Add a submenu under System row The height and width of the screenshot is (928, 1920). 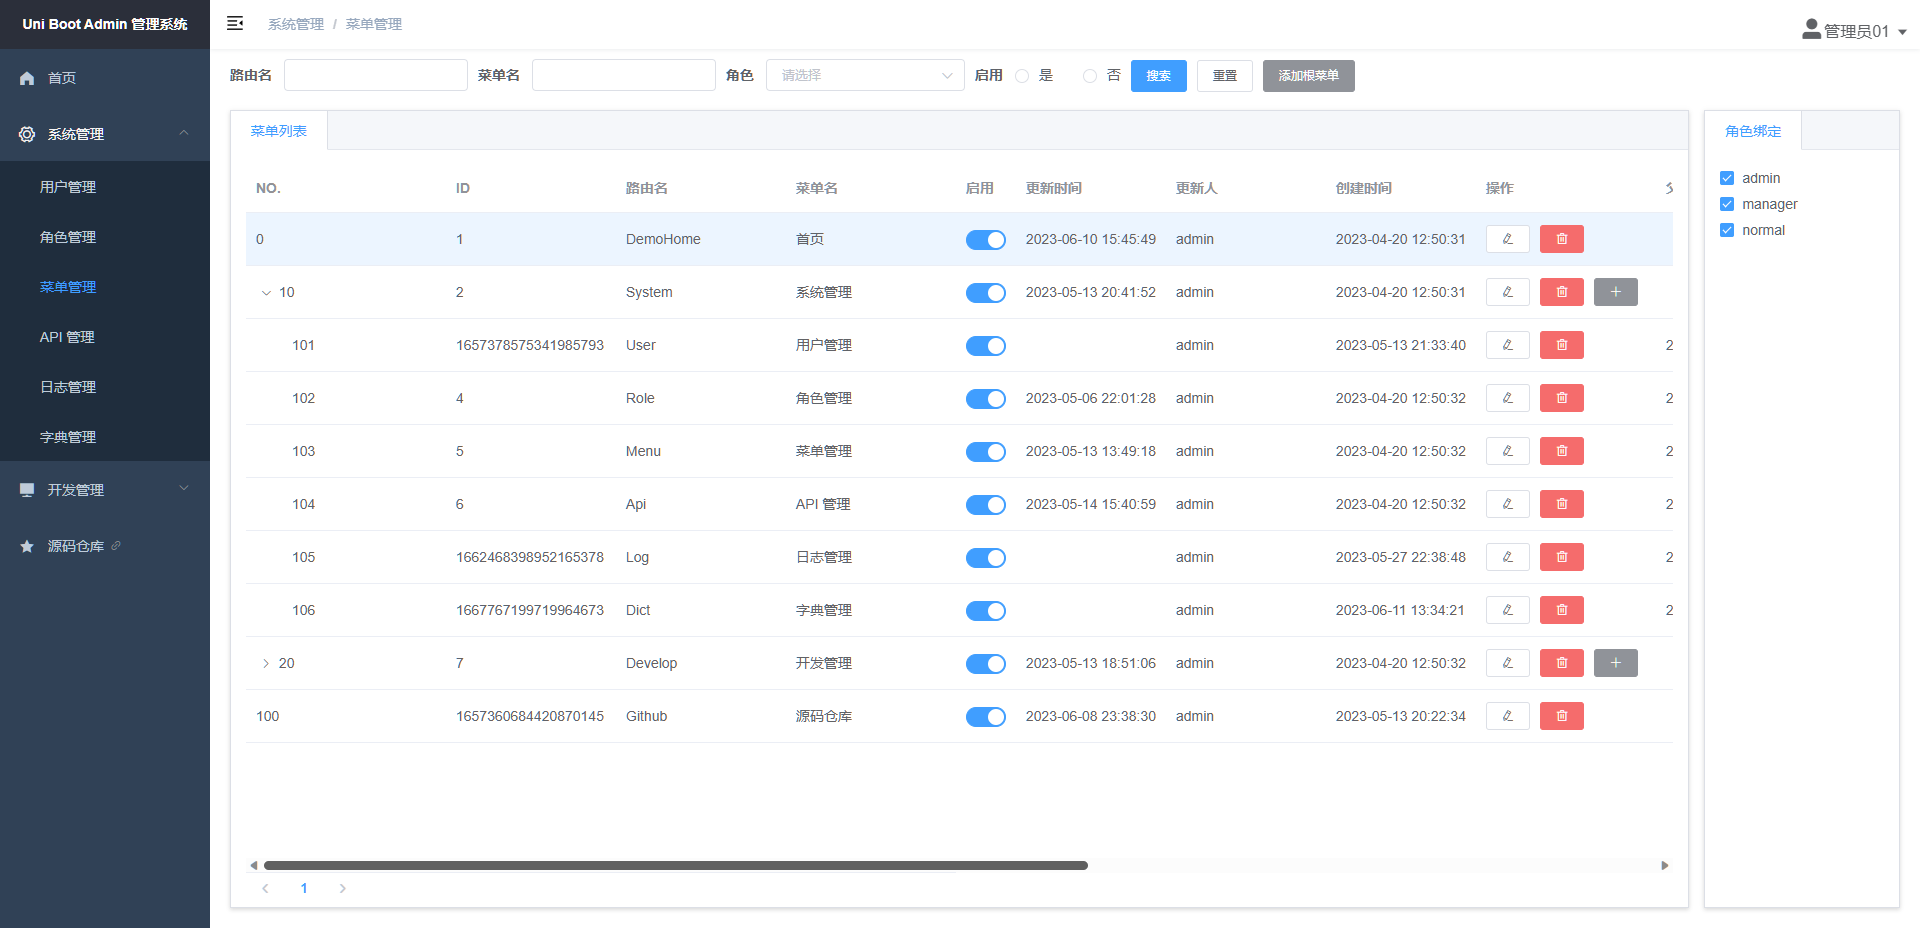tap(1615, 292)
